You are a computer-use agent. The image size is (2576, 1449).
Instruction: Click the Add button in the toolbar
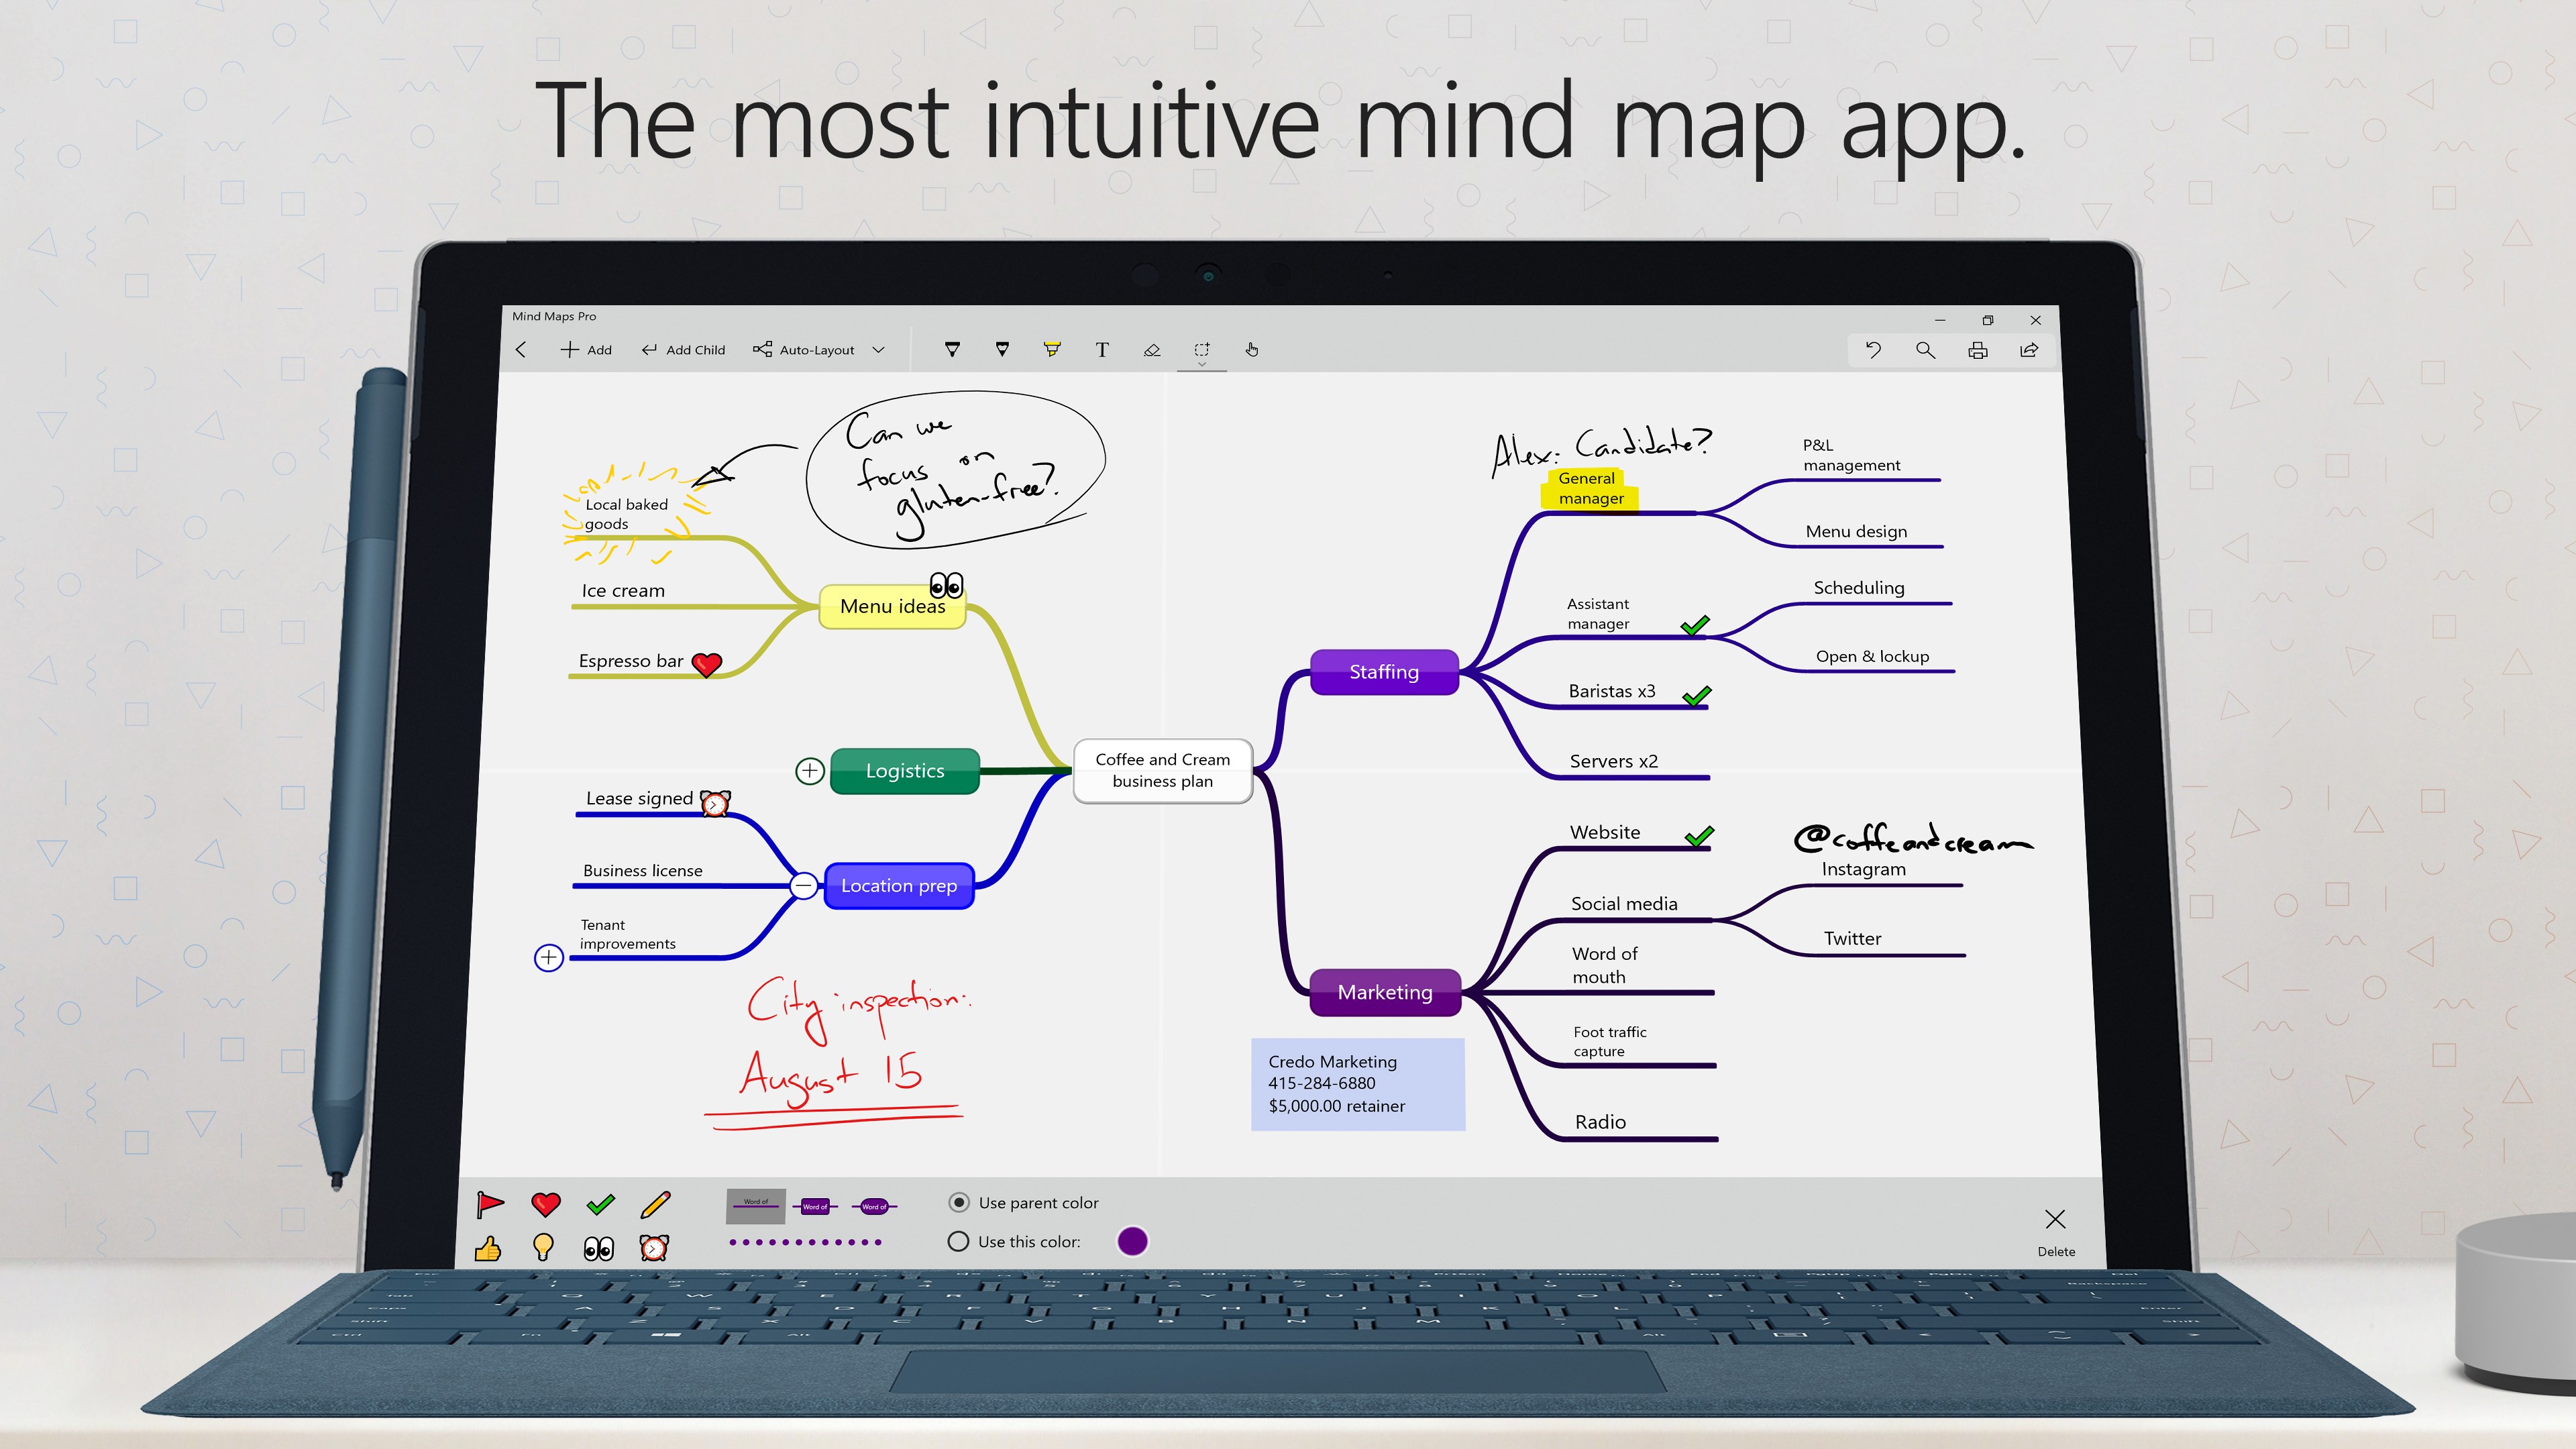pos(586,349)
